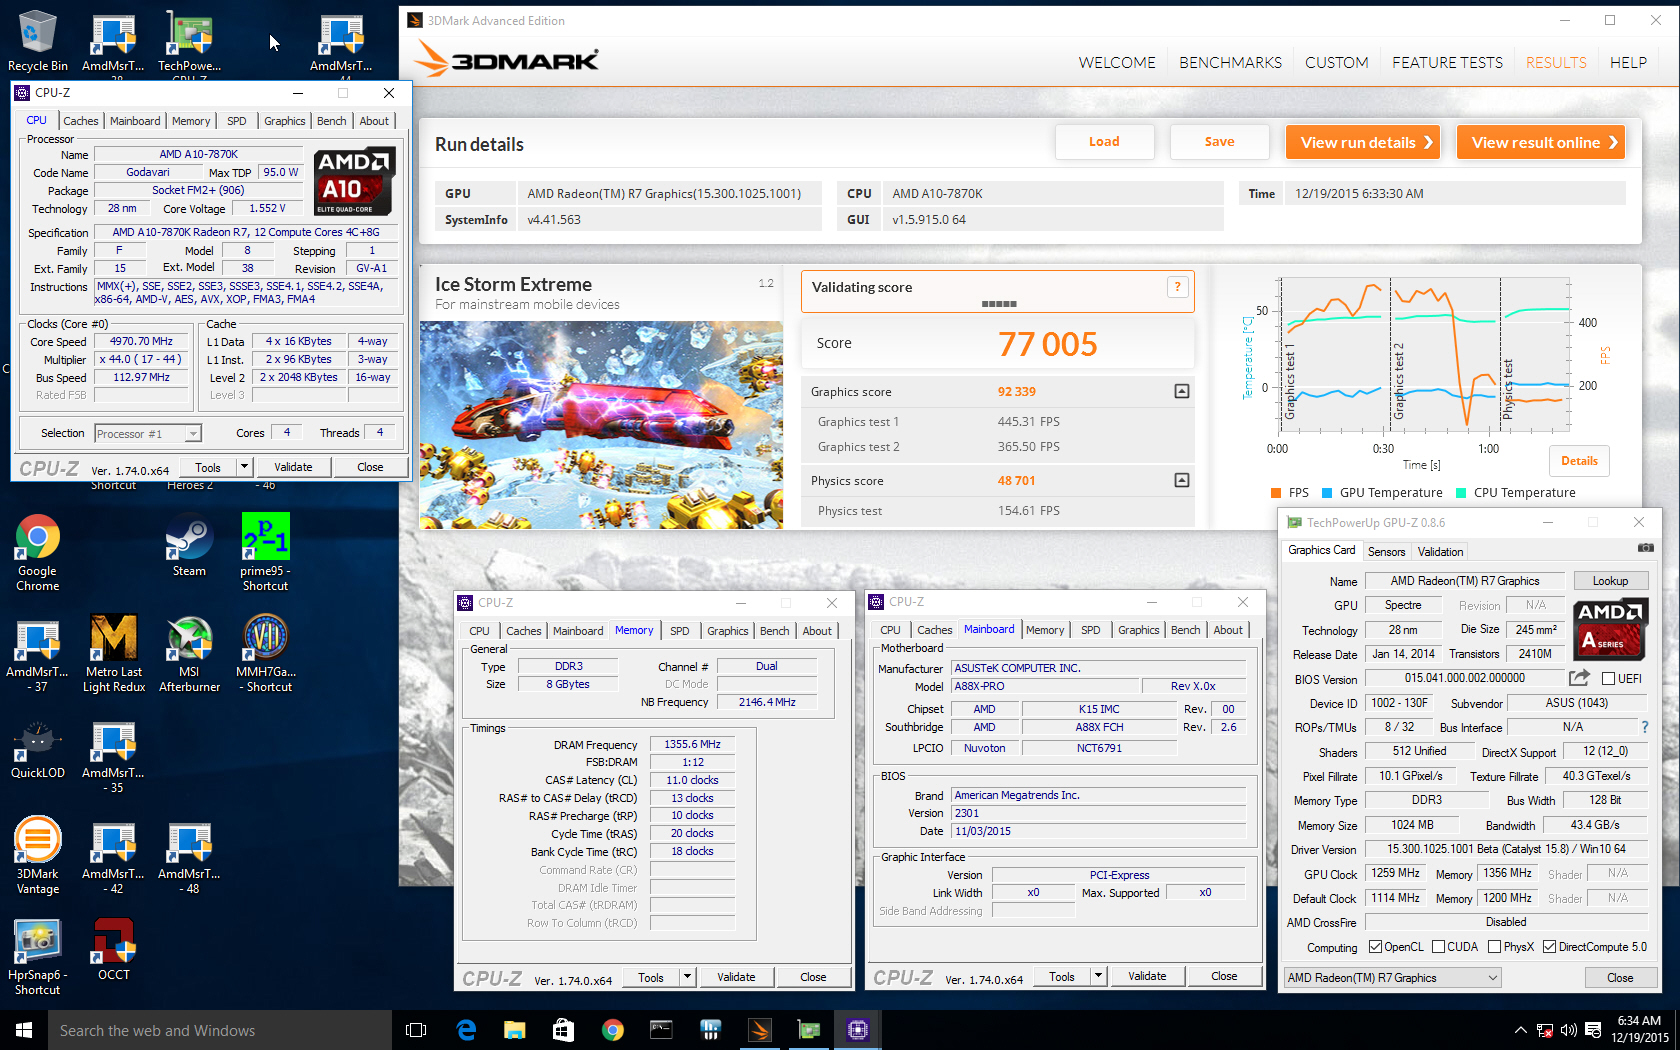Image resolution: width=1680 pixels, height=1050 pixels.
Task: Click the Validating score help question mark
Action: 1177,287
